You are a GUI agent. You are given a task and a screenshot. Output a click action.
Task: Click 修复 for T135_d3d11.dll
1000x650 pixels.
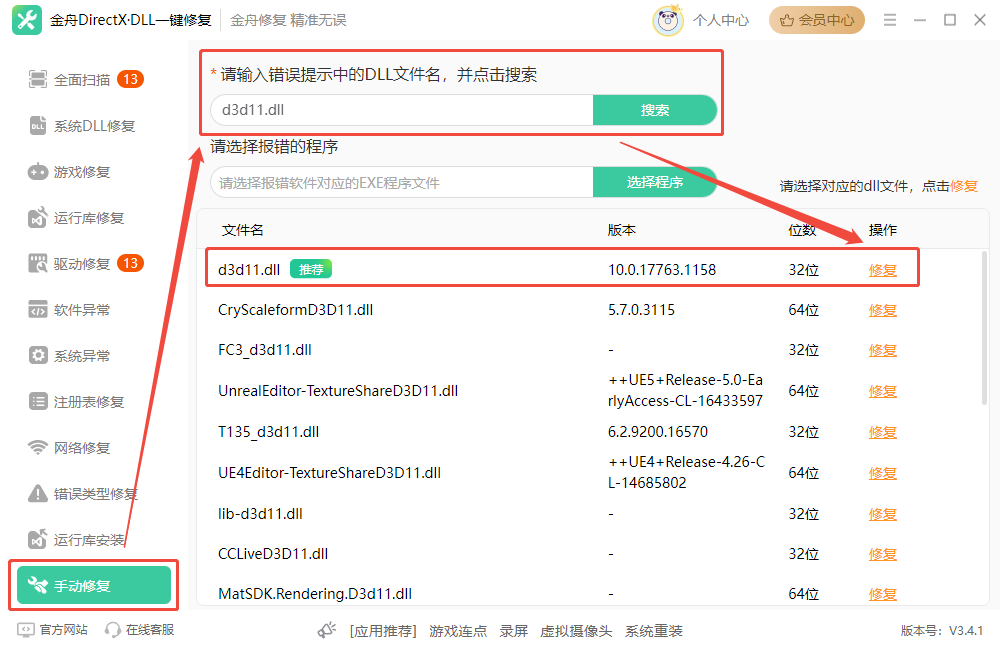(x=883, y=432)
